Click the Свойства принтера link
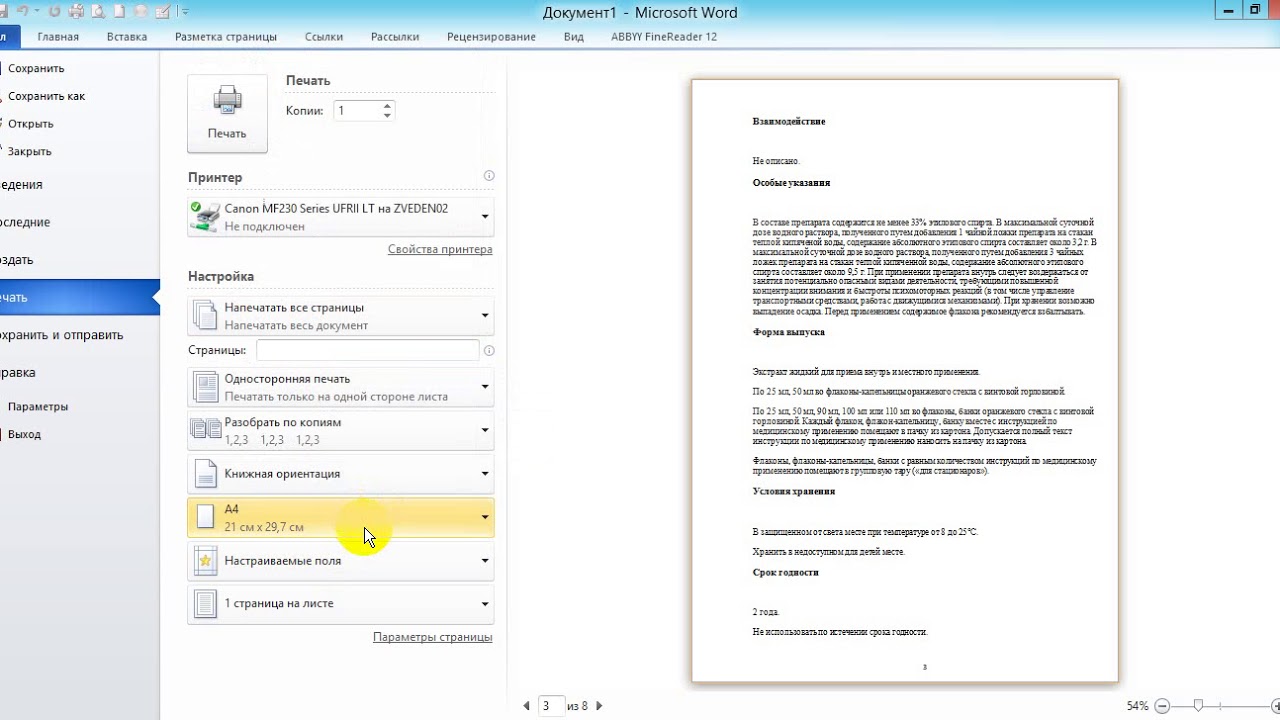Viewport: 1280px width, 720px height. (x=440, y=249)
